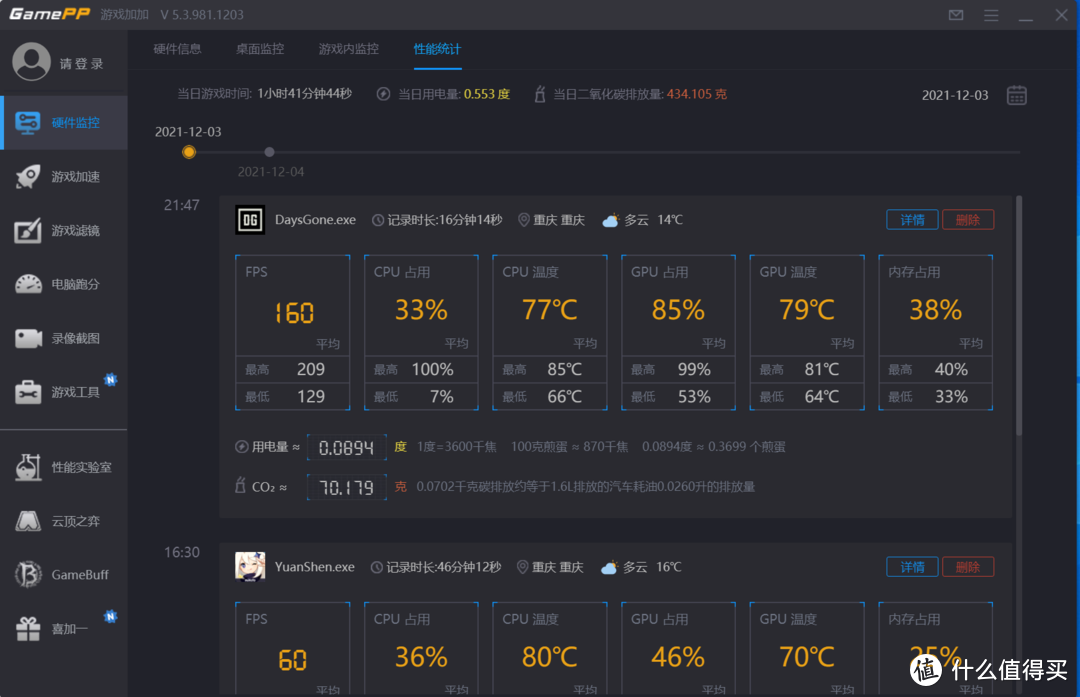The image size is (1080, 697).
Task: Select the 2021-12-03 timeline marker
Action: (189, 152)
